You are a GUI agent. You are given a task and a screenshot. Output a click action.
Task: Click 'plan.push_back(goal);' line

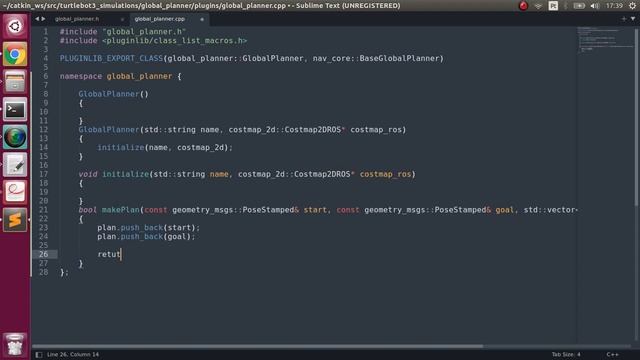pyautogui.click(x=146, y=237)
